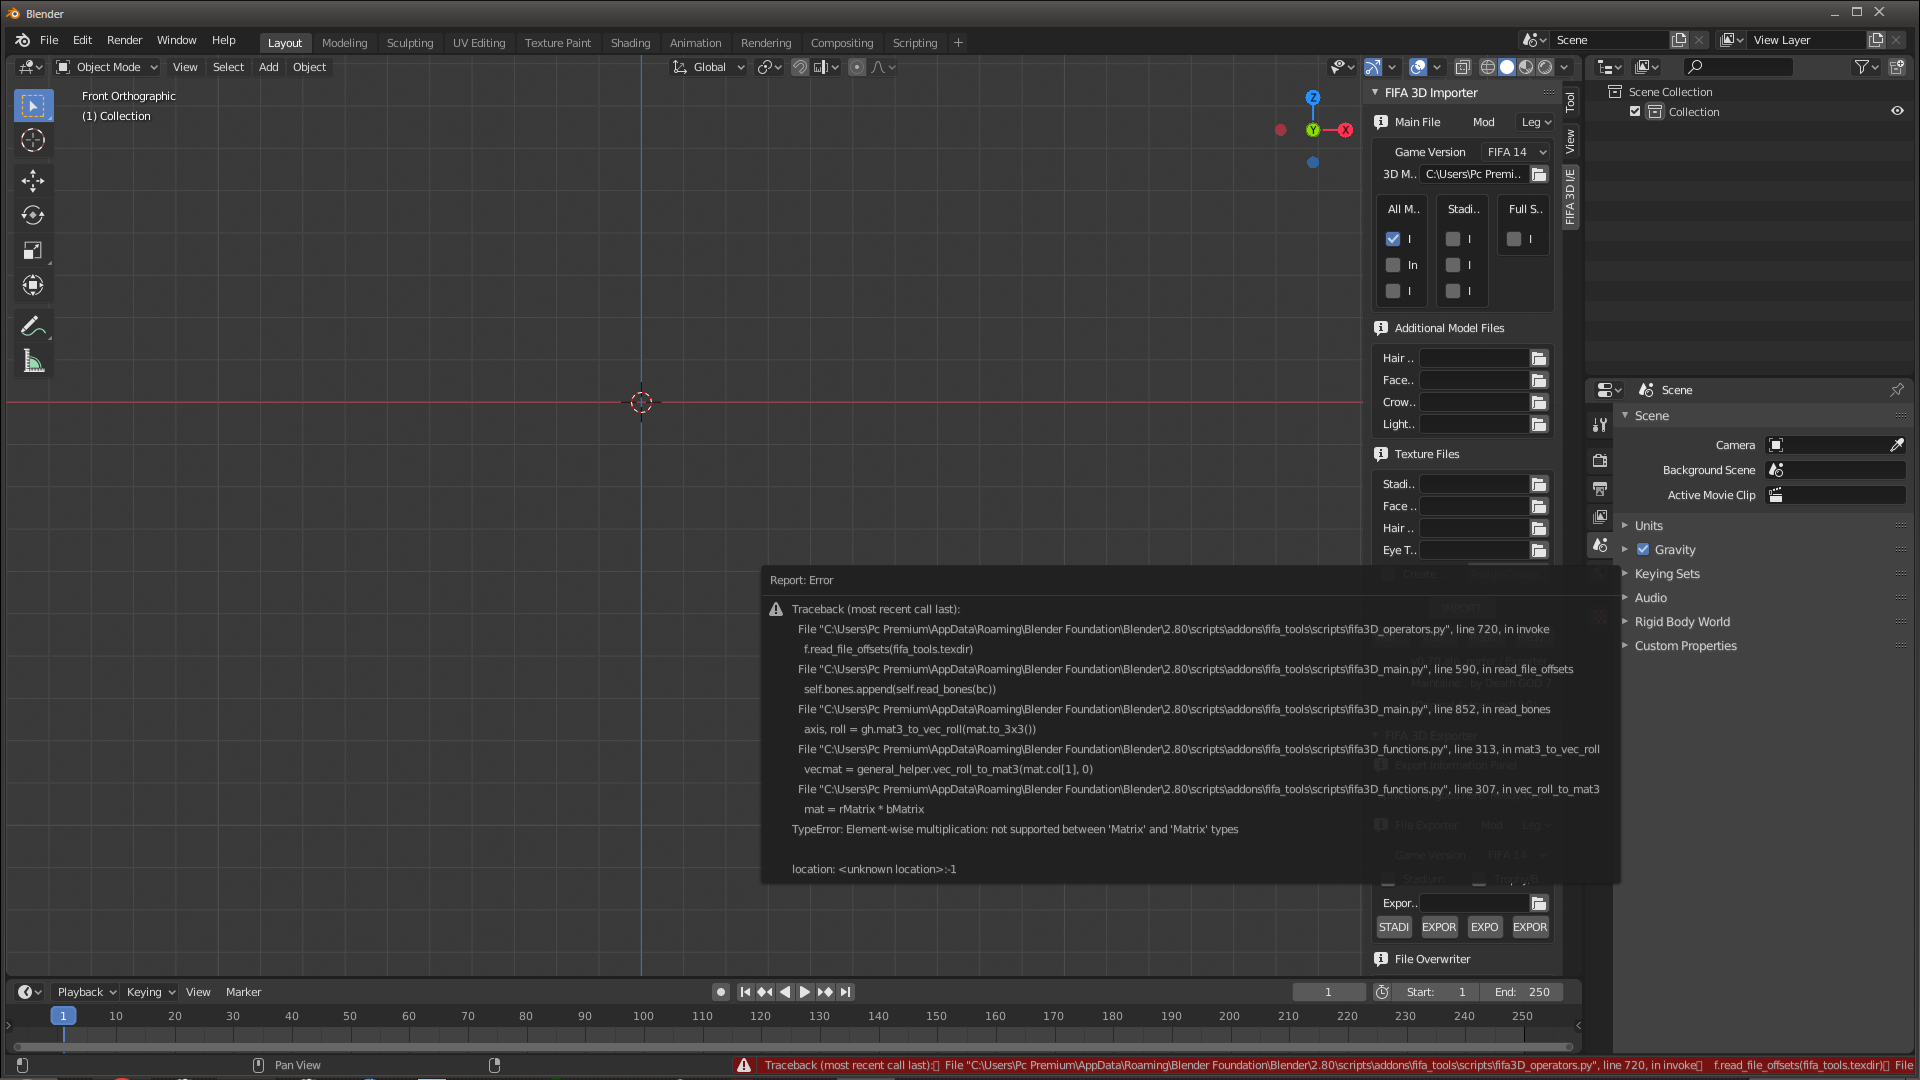1920x1080 pixels.
Task: Open Output properties tab icon
Action: click(1600, 489)
